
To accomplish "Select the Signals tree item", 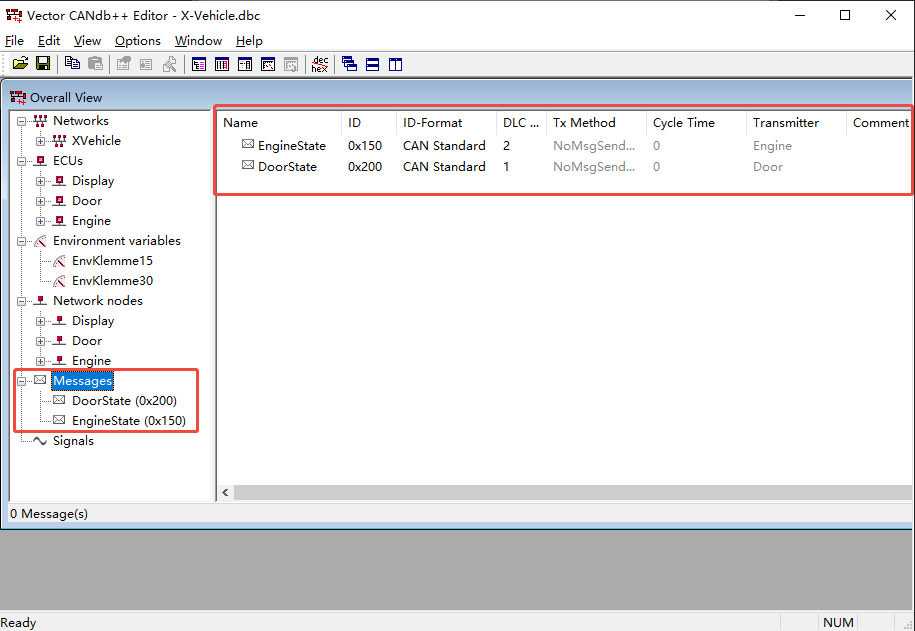I will 73,441.
